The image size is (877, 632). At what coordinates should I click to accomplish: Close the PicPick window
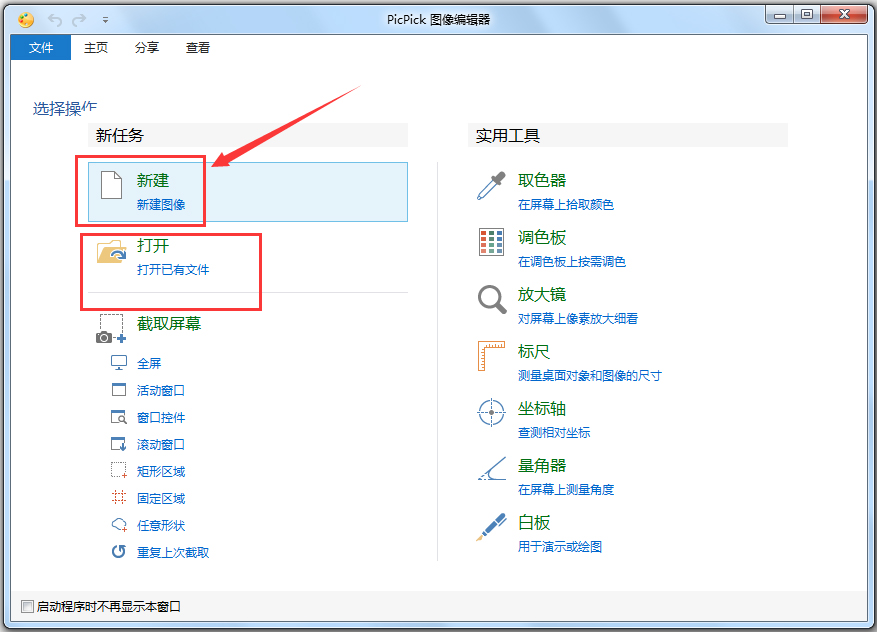pos(845,15)
